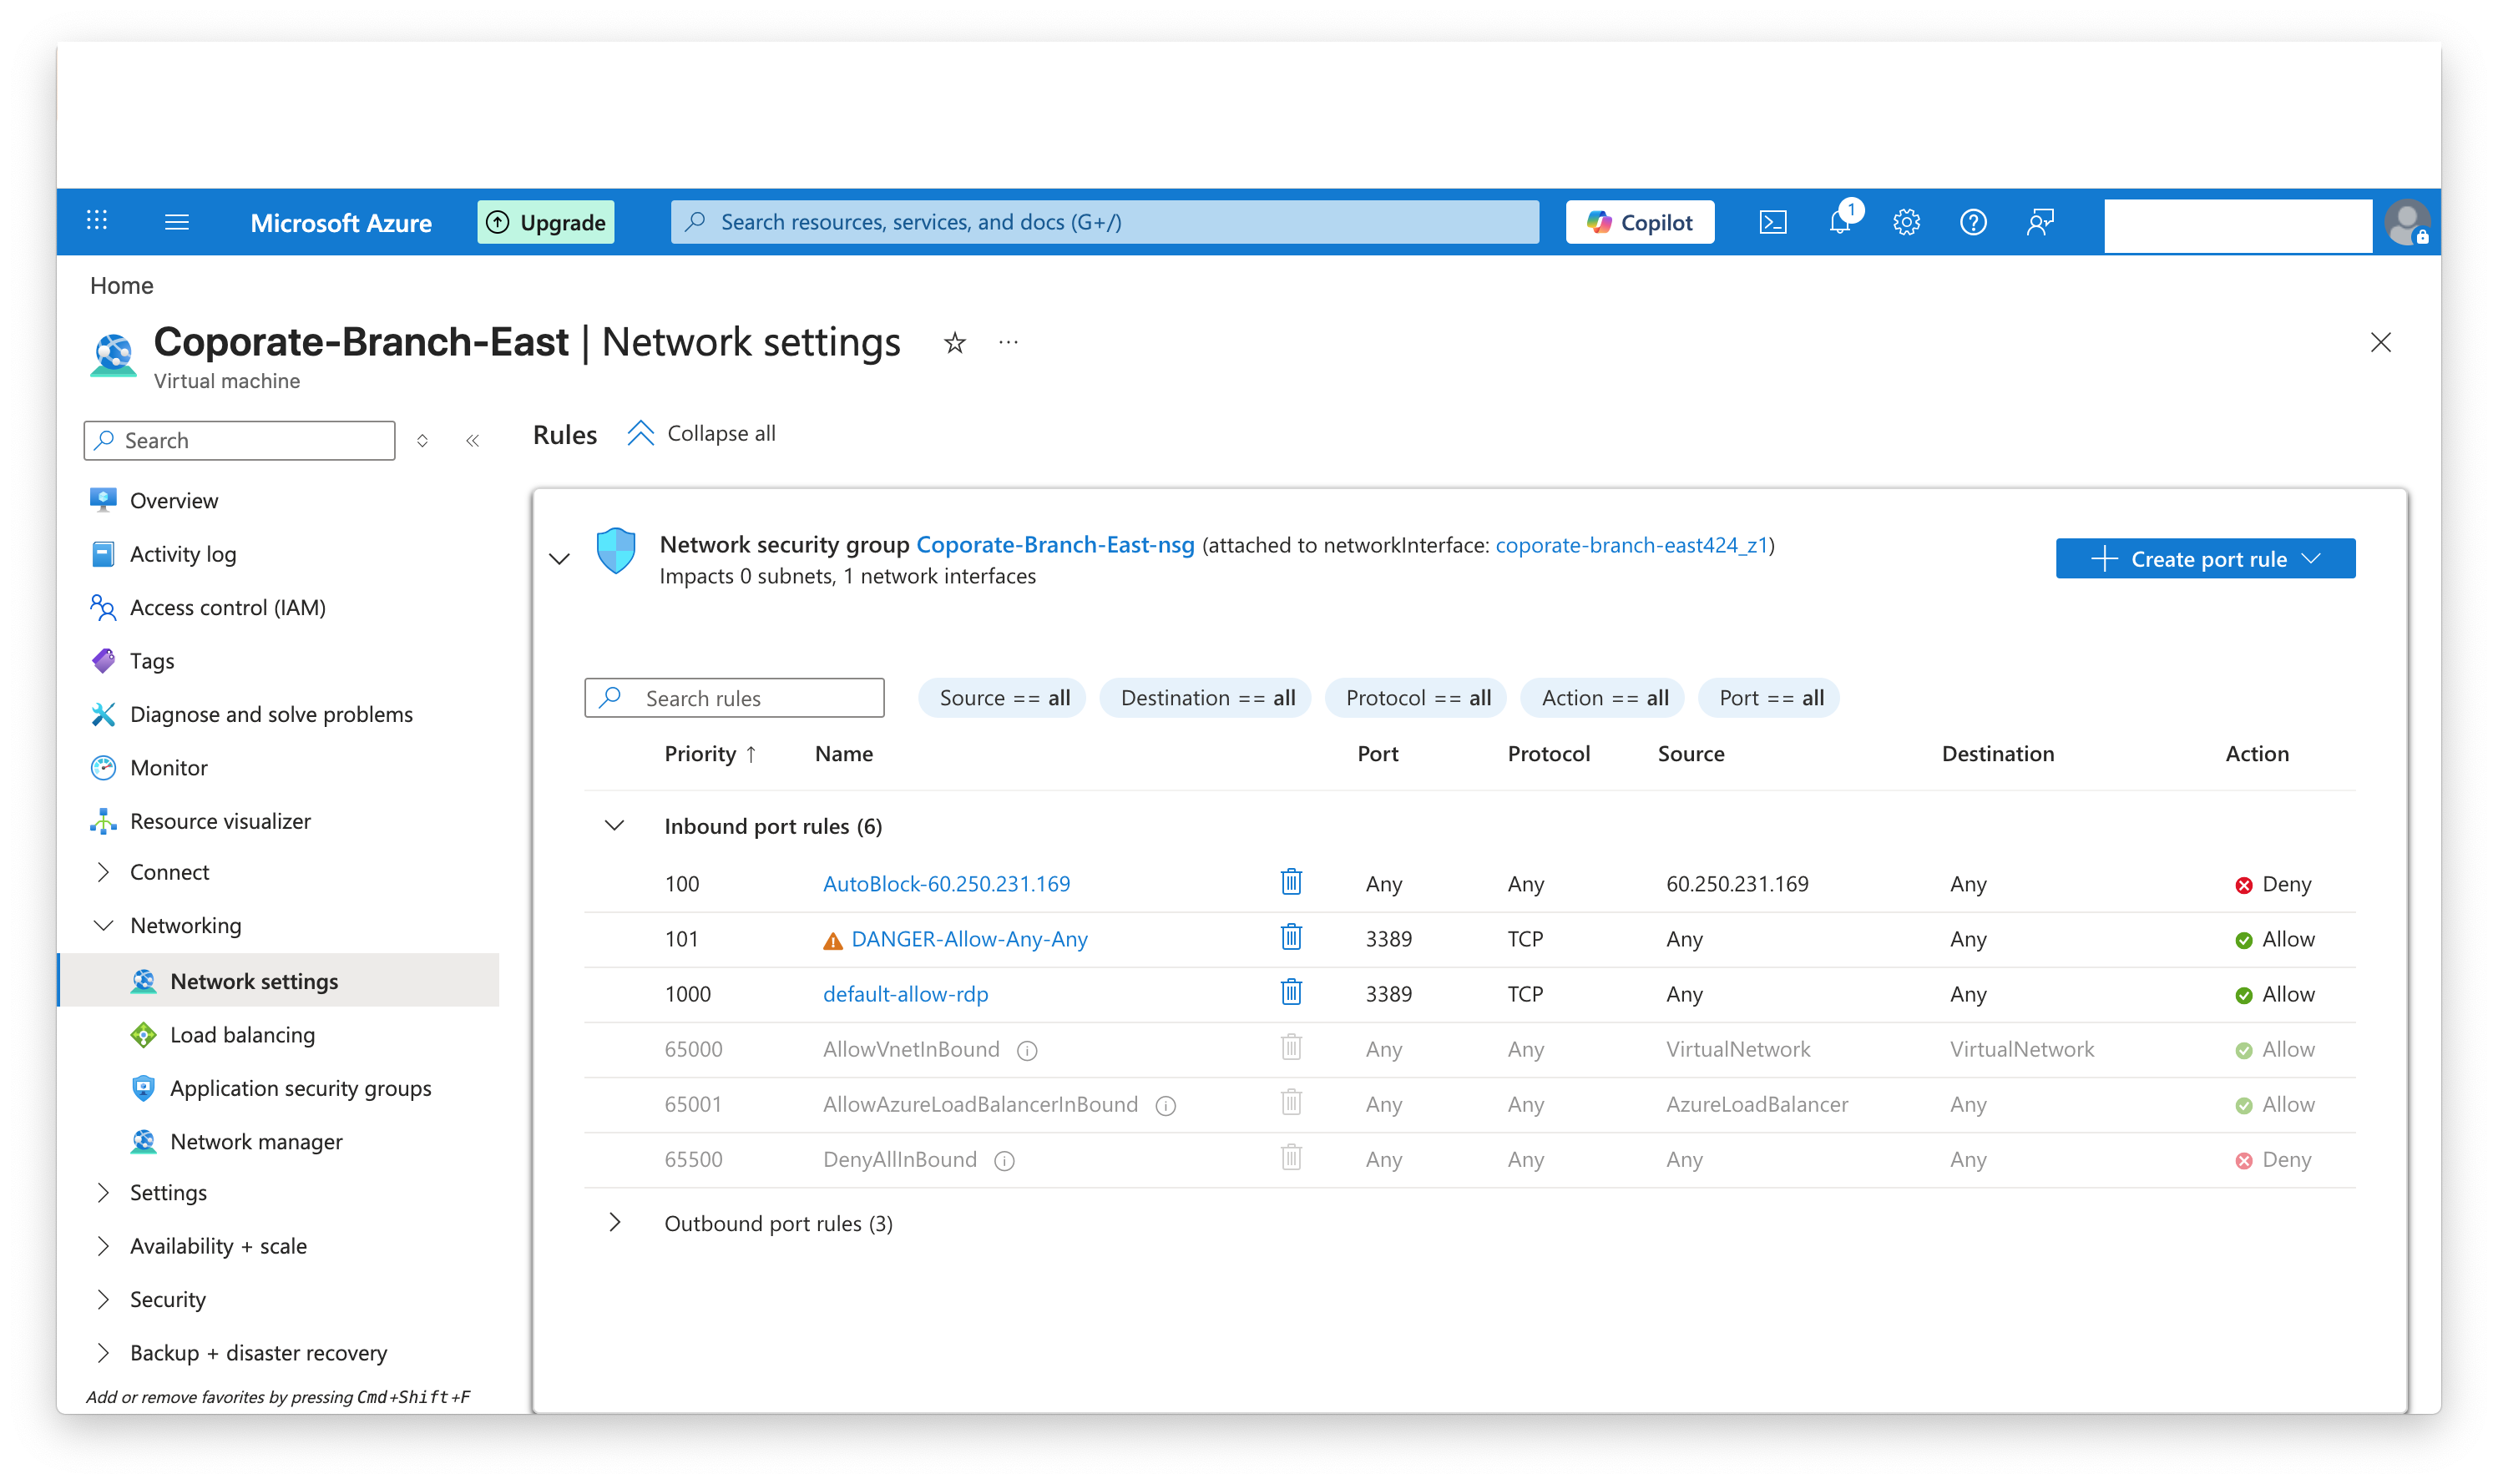Expand the Outbound port rules section
This screenshot has height=1484, width=2498.
pyautogui.click(x=615, y=1222)
